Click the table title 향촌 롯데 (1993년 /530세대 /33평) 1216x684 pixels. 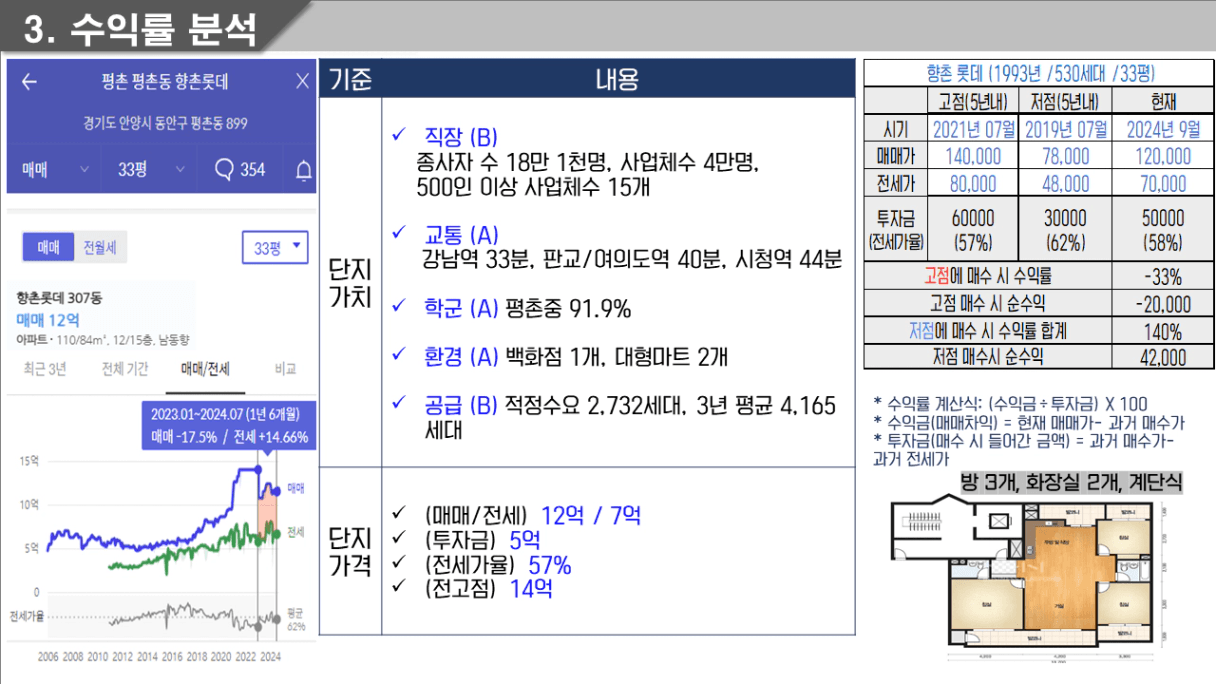[1040, 73]
